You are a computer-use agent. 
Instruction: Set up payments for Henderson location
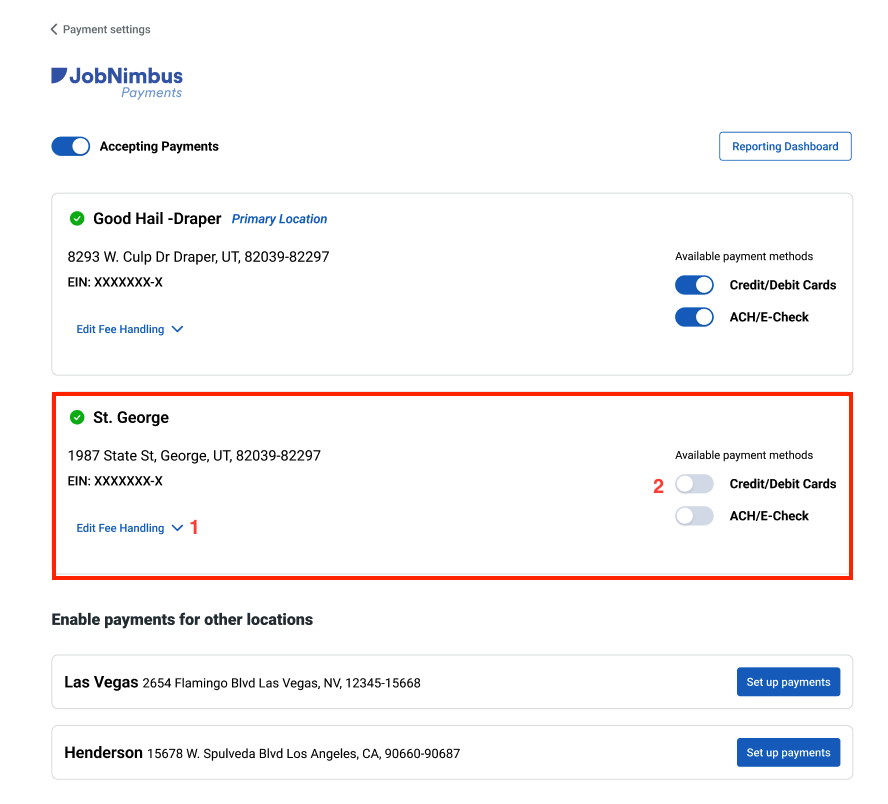click(788, 752)
